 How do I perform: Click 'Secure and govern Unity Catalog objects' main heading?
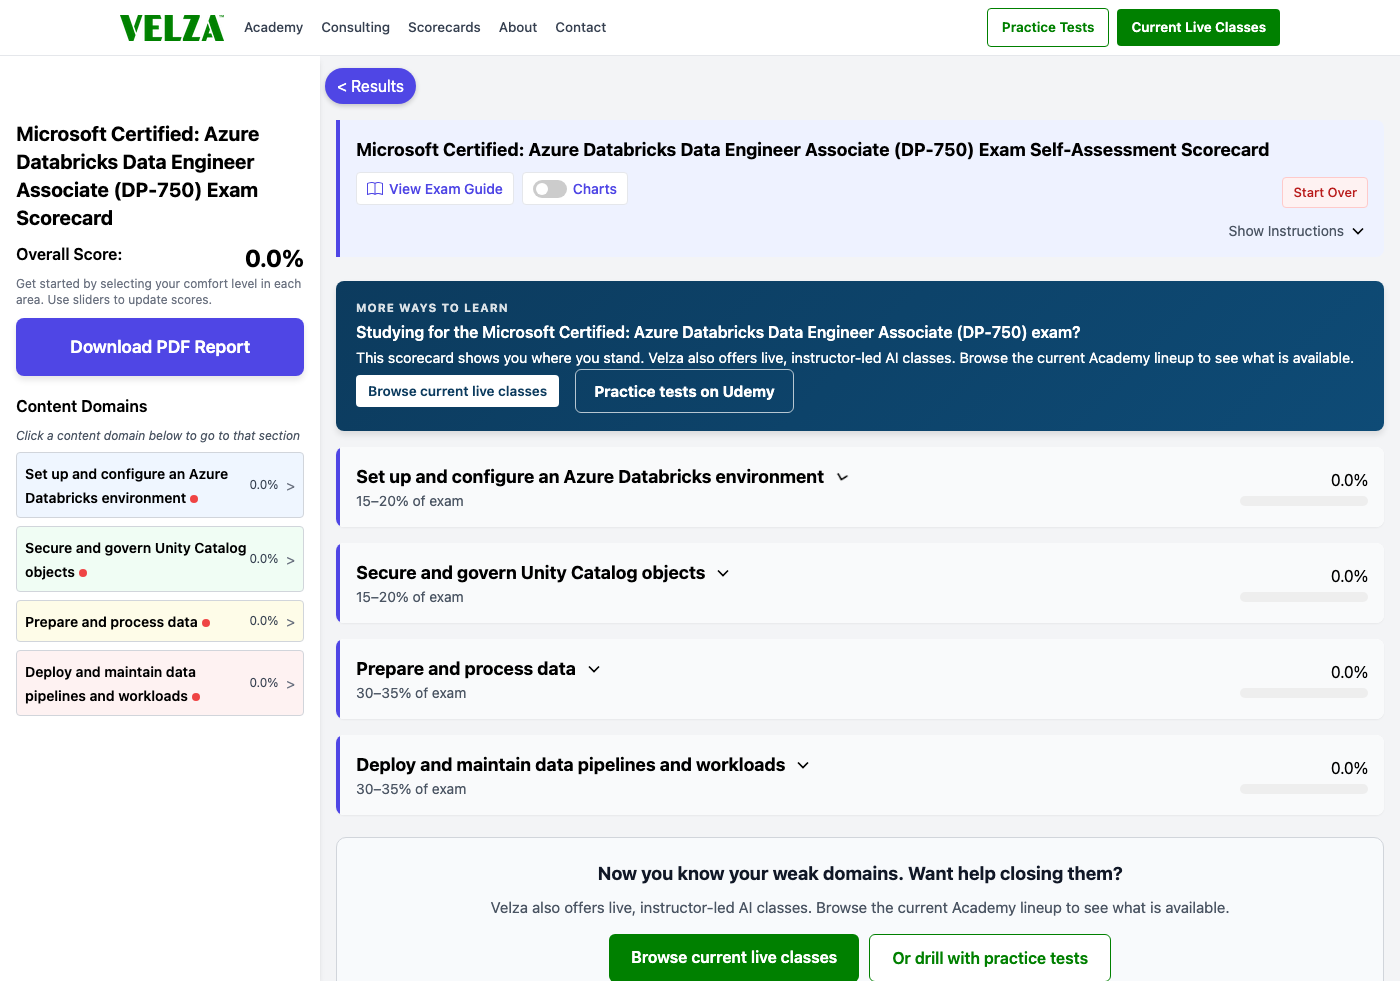tap(530, 573)
